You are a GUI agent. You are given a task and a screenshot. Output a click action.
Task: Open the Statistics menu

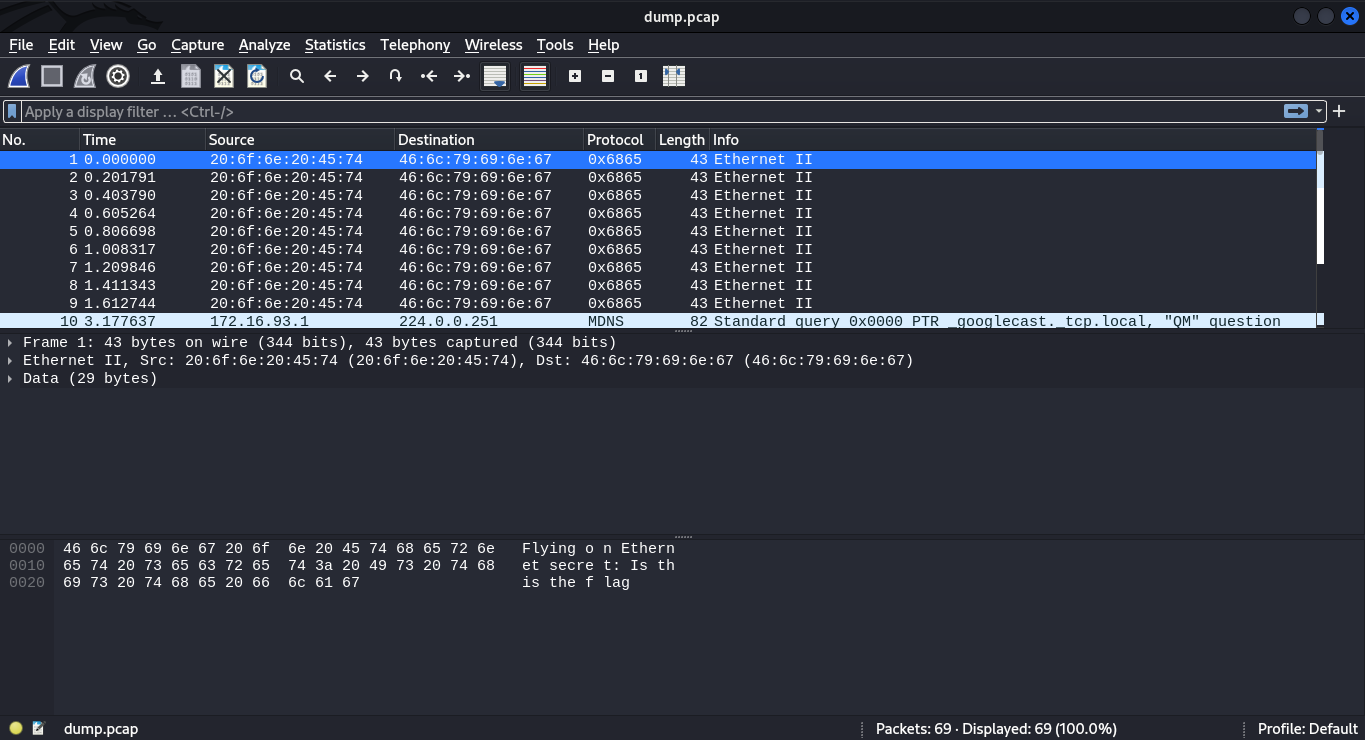click(x=335, y=45)
